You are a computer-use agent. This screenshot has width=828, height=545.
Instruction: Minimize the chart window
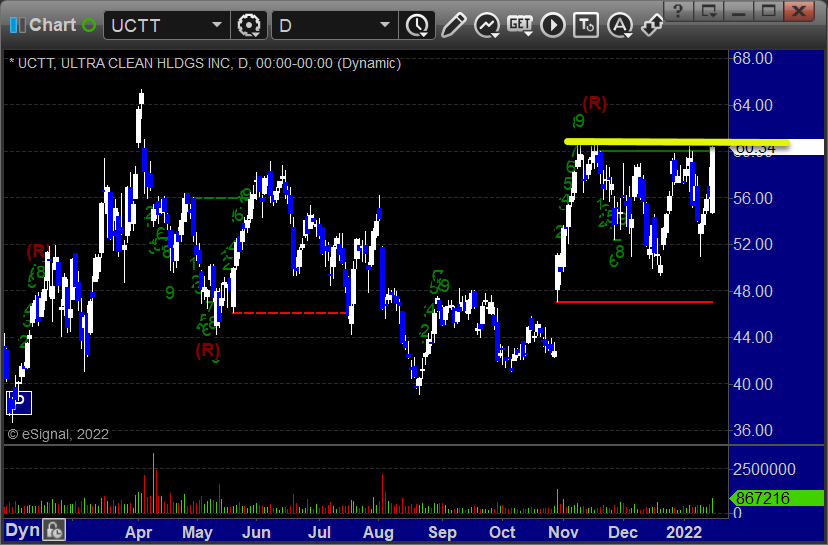[x=739, y=11]
